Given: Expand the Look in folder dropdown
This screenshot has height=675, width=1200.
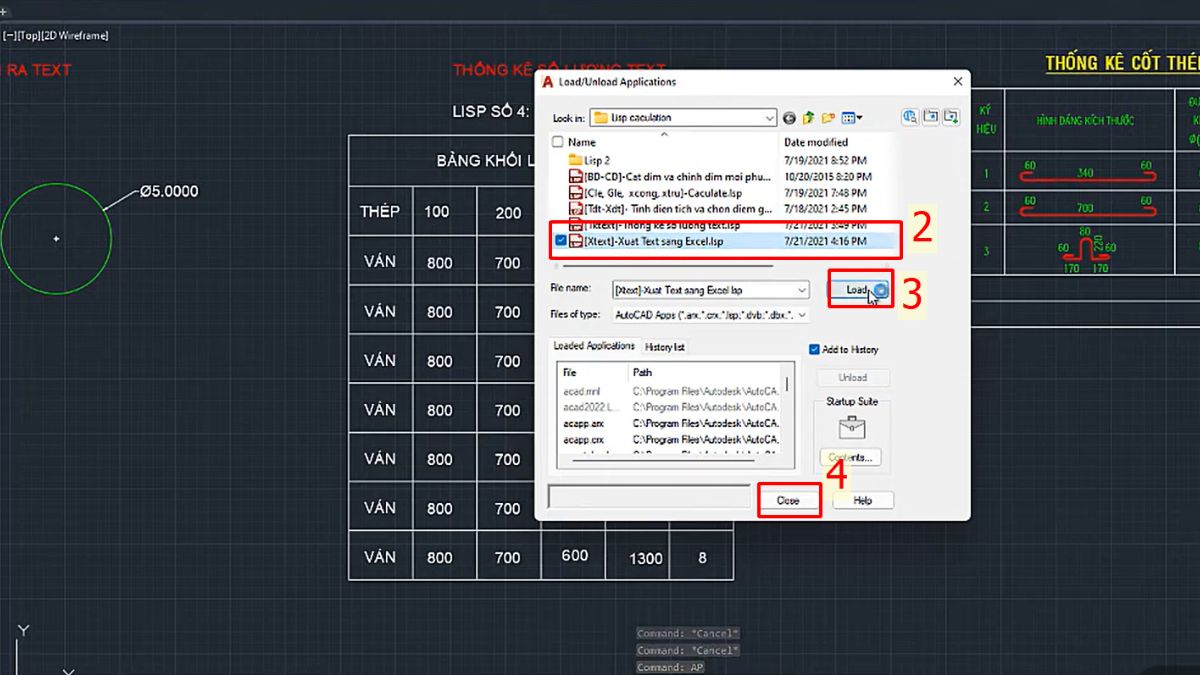Looking at the screenshot, I should [769, 118].
